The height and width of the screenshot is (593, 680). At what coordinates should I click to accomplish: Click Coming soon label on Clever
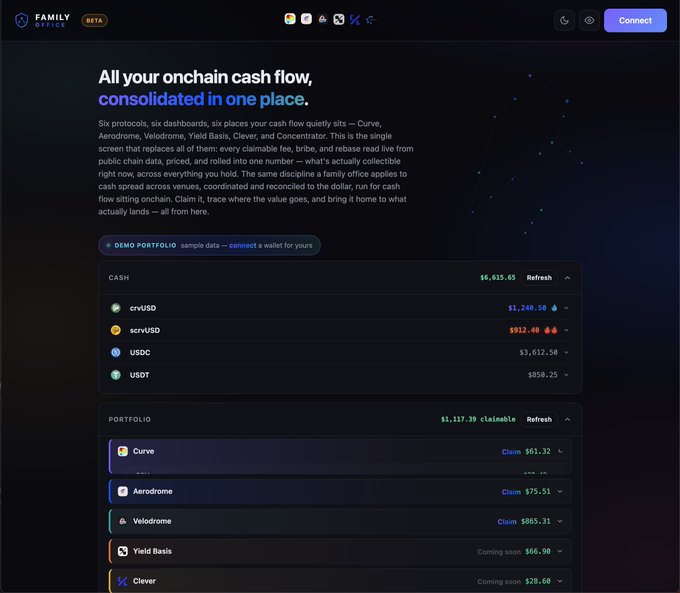tap(499, 581)
